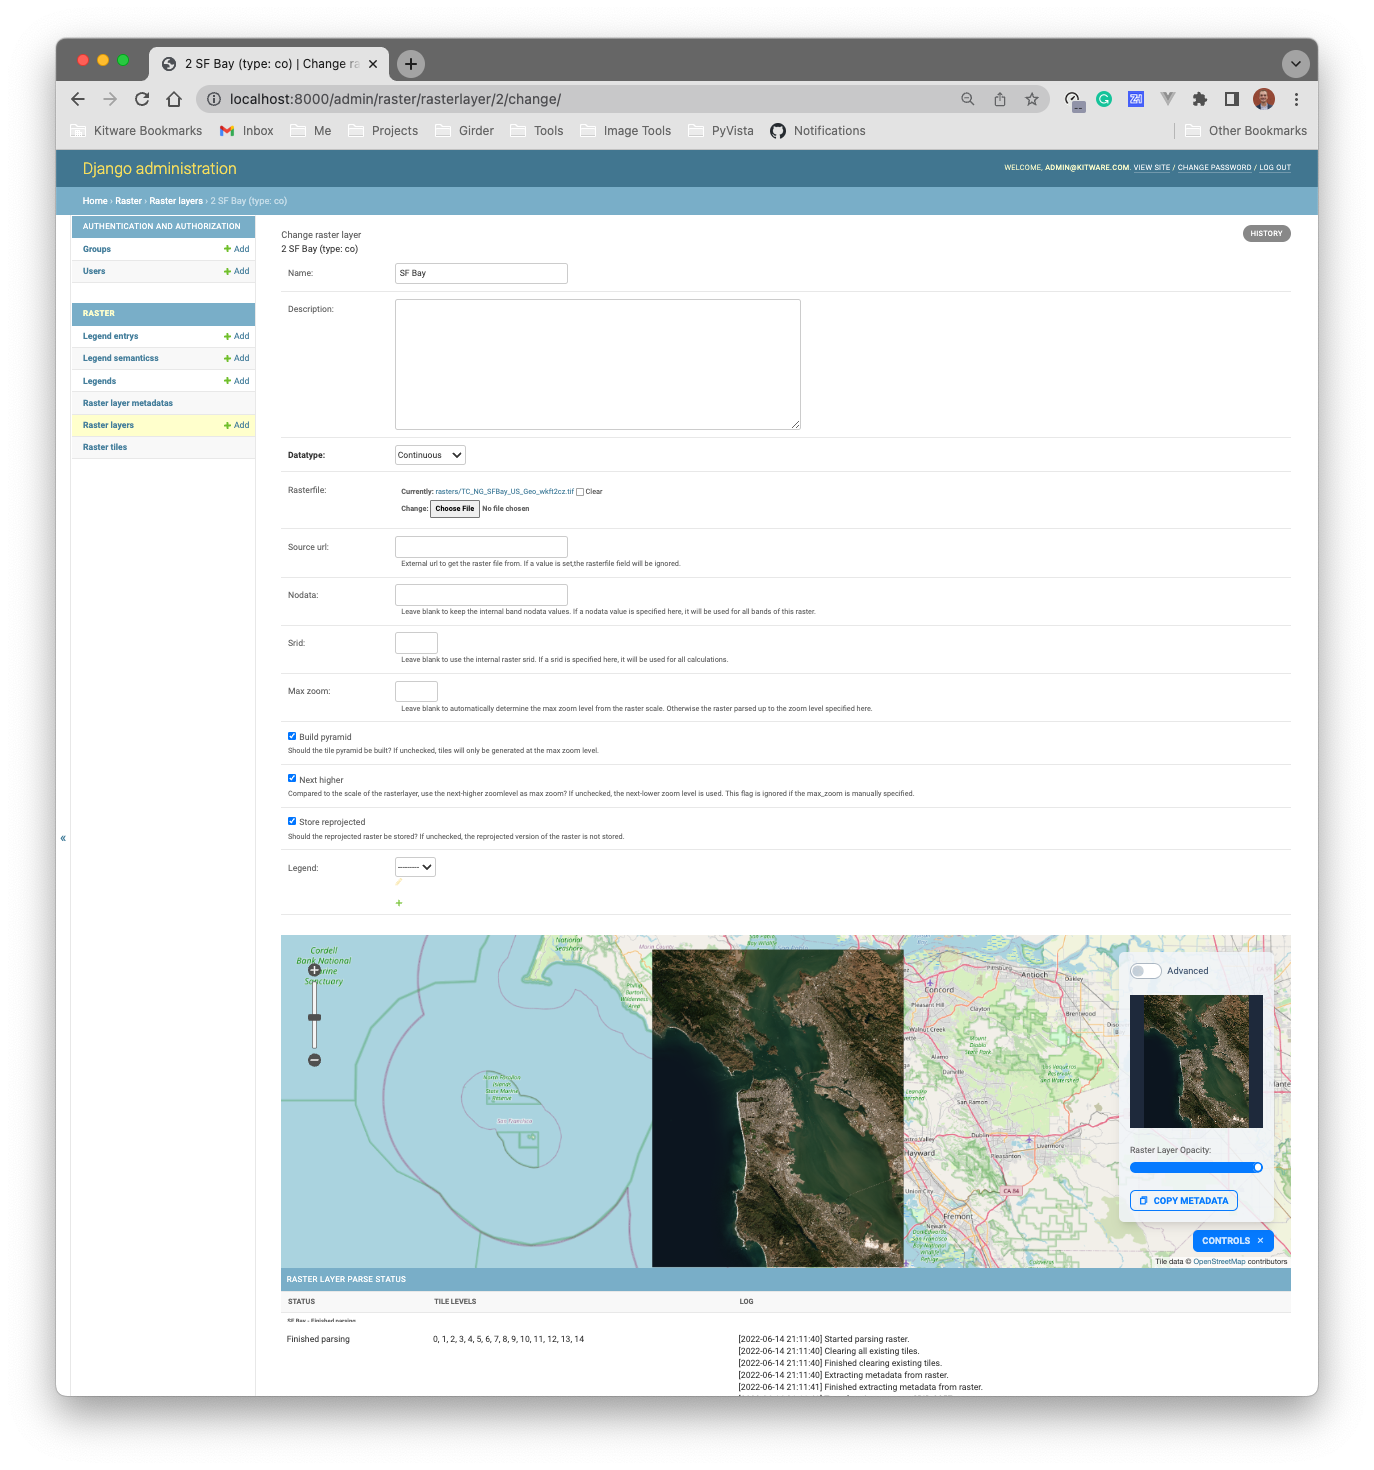Image resolution: width=1374 pixels, height=1470 pixels.
Task: Collapse the admin sidebar chevron
Action: click(x=63, y=838)
